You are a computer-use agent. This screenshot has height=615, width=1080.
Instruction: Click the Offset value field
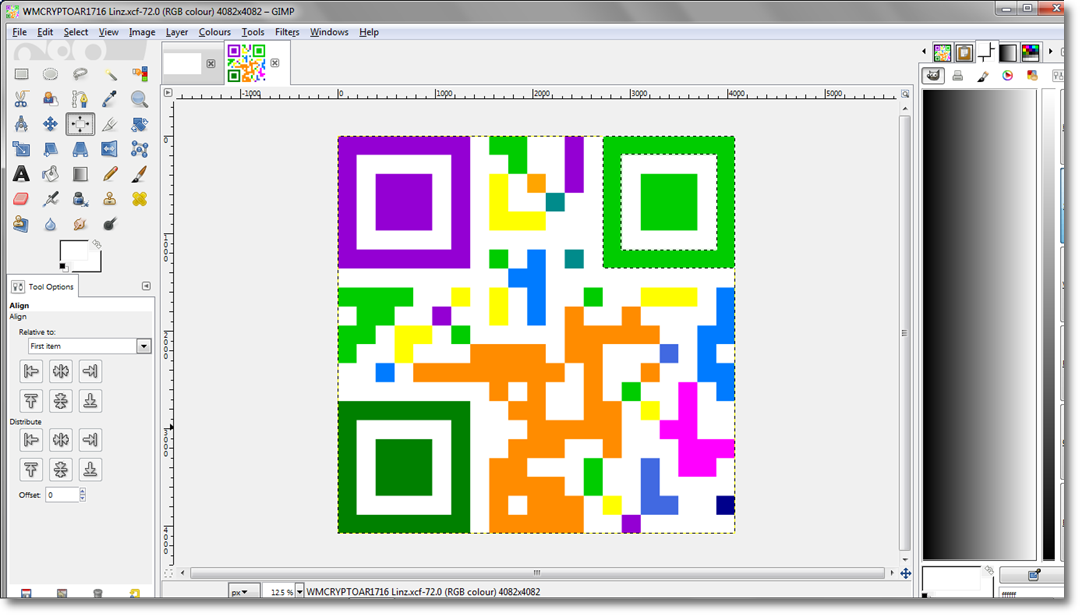pos(63,494)
